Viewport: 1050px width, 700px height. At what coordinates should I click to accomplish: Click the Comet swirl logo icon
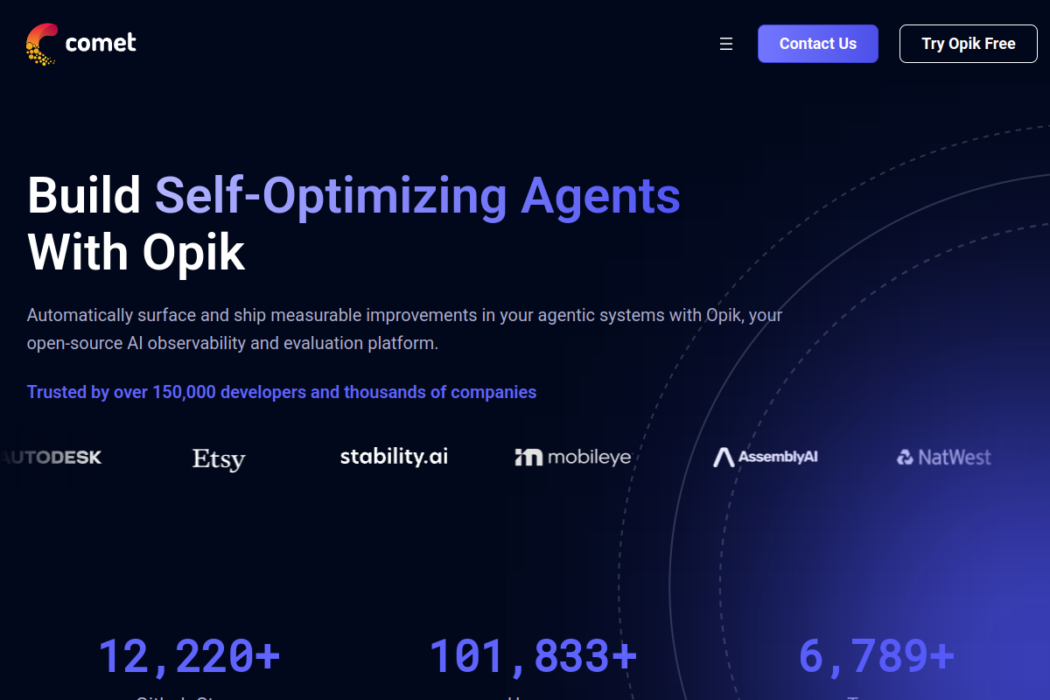41,44
